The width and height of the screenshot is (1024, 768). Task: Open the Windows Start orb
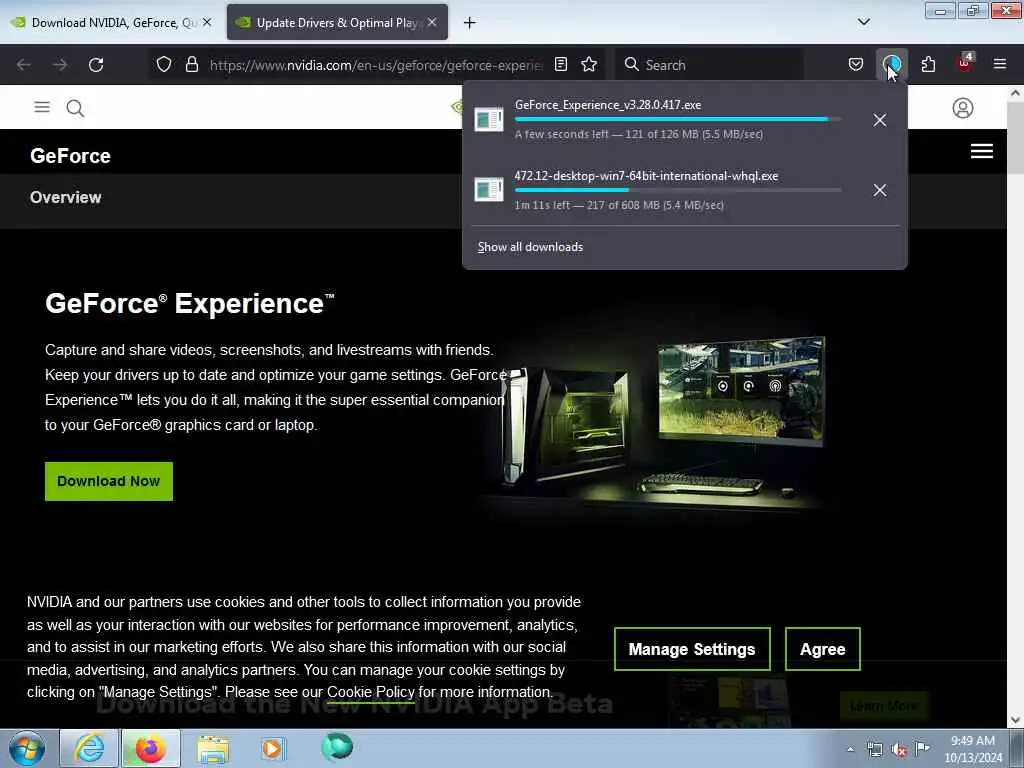tap(27, 748)
